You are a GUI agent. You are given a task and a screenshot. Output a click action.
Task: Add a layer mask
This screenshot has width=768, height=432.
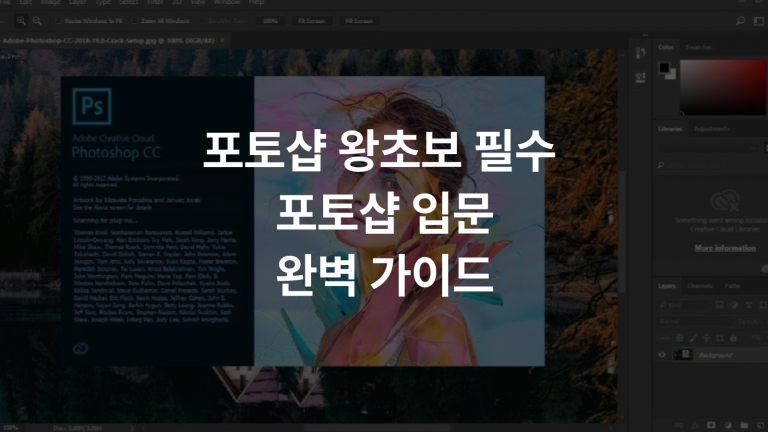(711, 425)
